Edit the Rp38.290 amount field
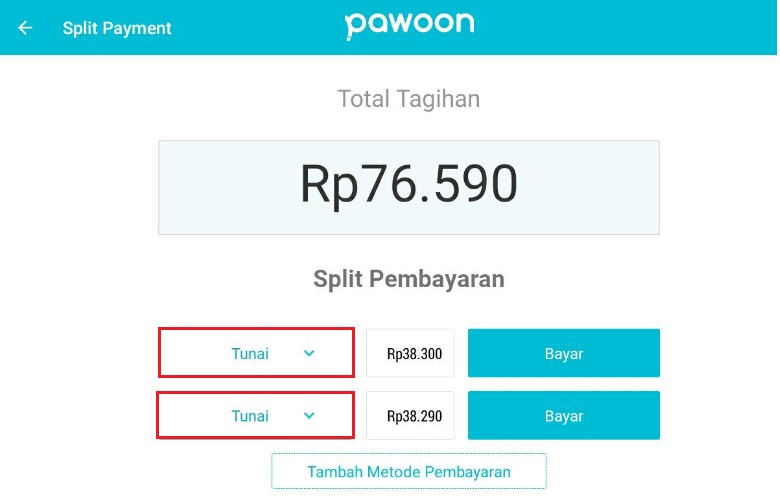Viewport: 780px width, 499px height. (410, 415)
